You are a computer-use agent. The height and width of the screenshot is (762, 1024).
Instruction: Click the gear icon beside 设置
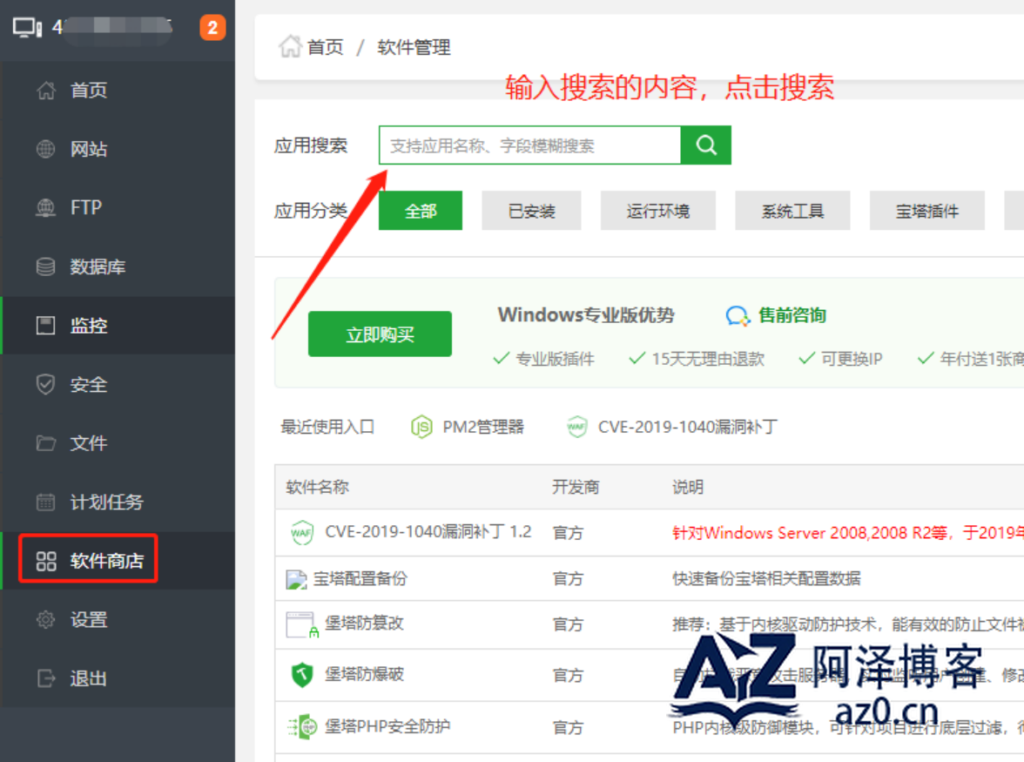(x=46, y=620)
